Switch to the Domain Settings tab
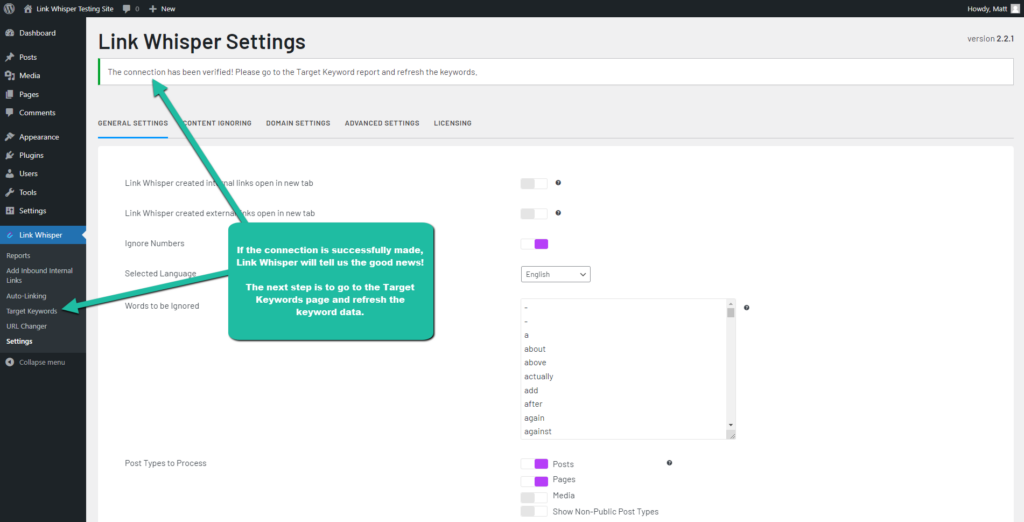Viewport: 1024px width, 522px height. [x=298, y=123]
